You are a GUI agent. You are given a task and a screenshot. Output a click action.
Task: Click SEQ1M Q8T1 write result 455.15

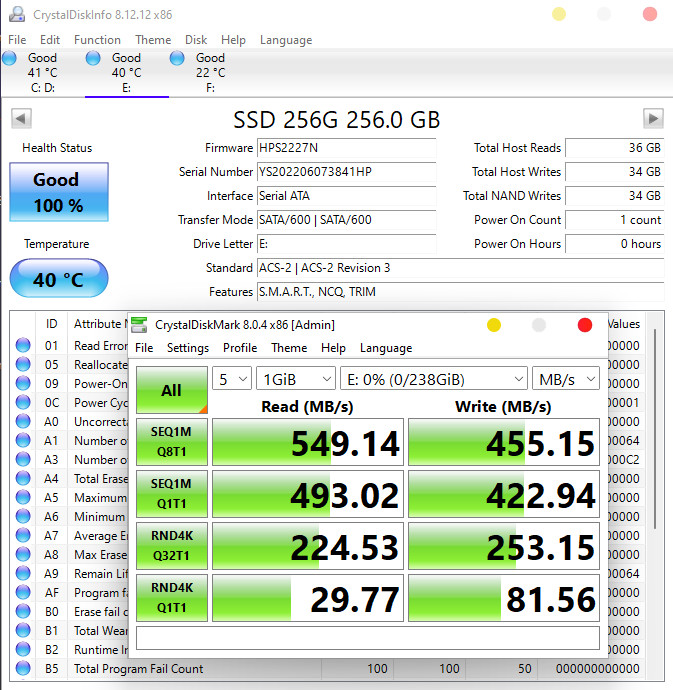pos(504,442)
